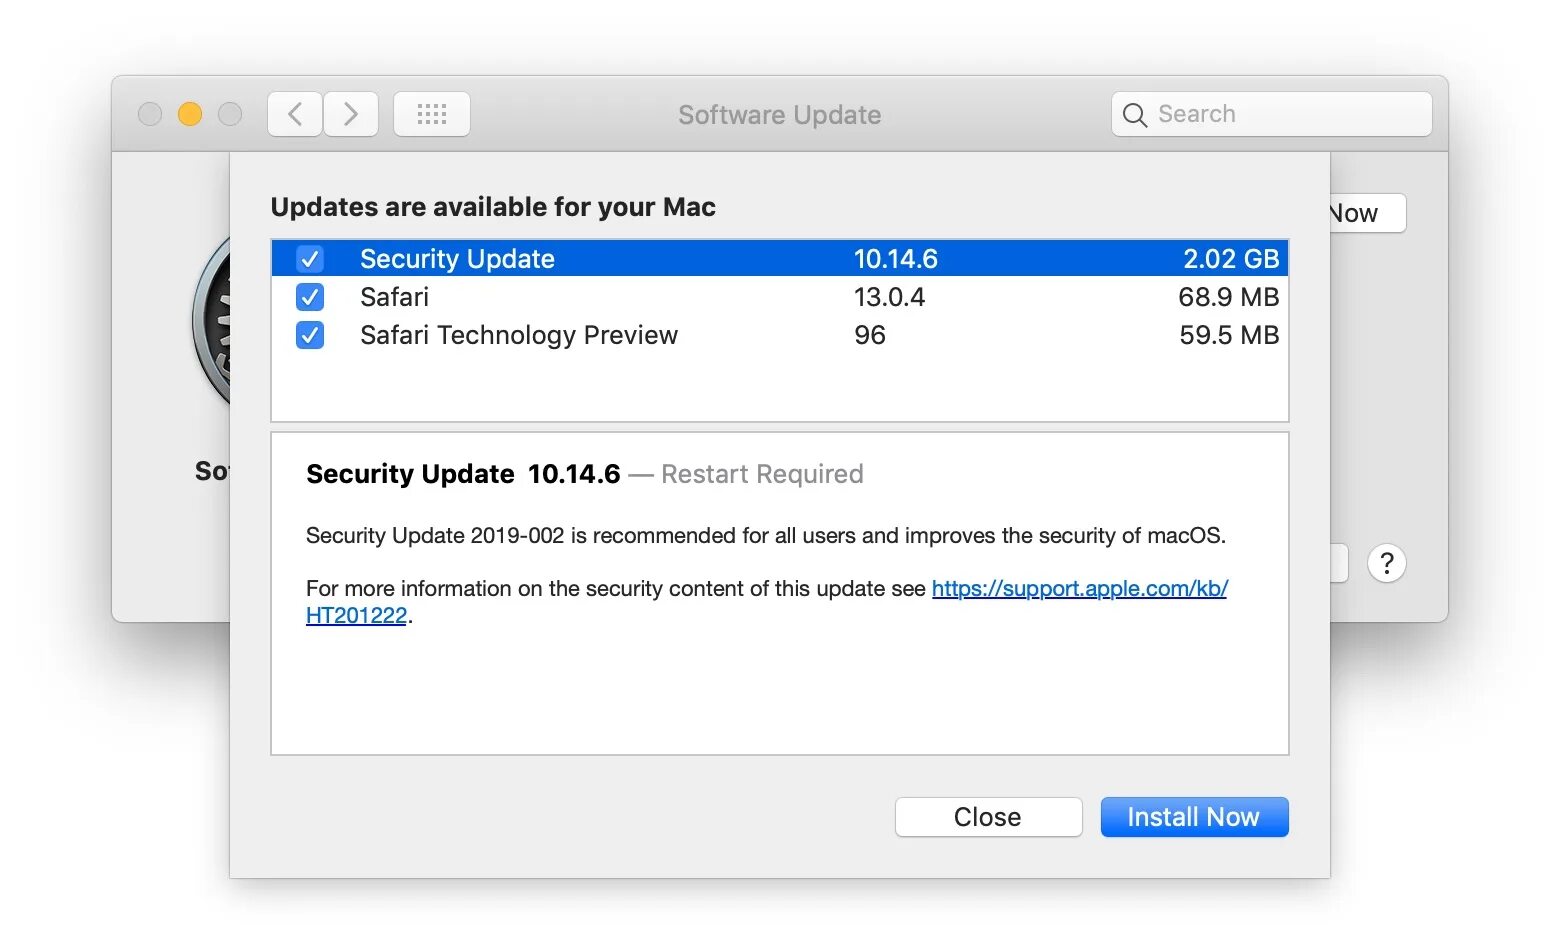This screenshot has width=1560, height=932.
Task: Go forward with the right chevron button
Action: [351, 114]
